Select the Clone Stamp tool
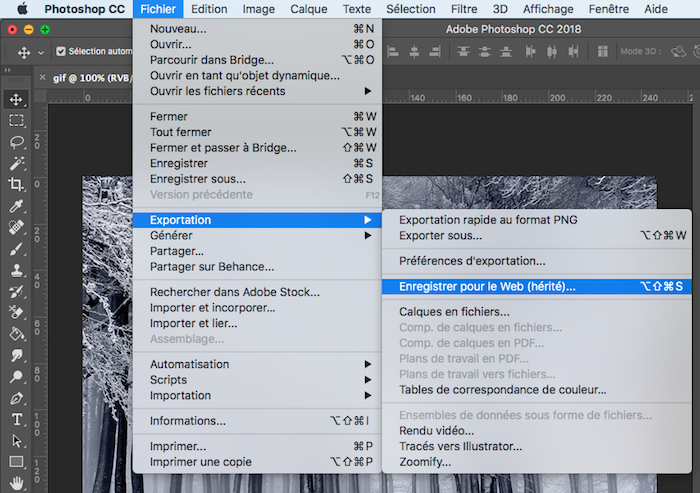Image resolution: width=700 pixels, height=493 pixels. point(17,270)
